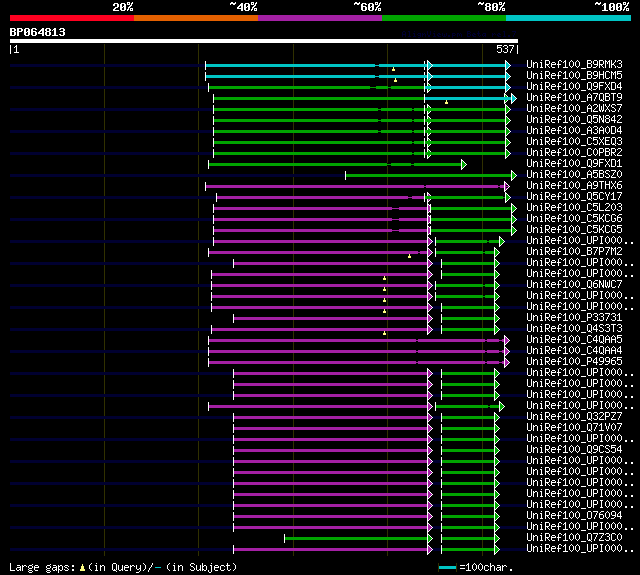This screenshot has height=575, width=640.
Task: Click the green segment in the O76094 row
Action: tap(468, 517)
